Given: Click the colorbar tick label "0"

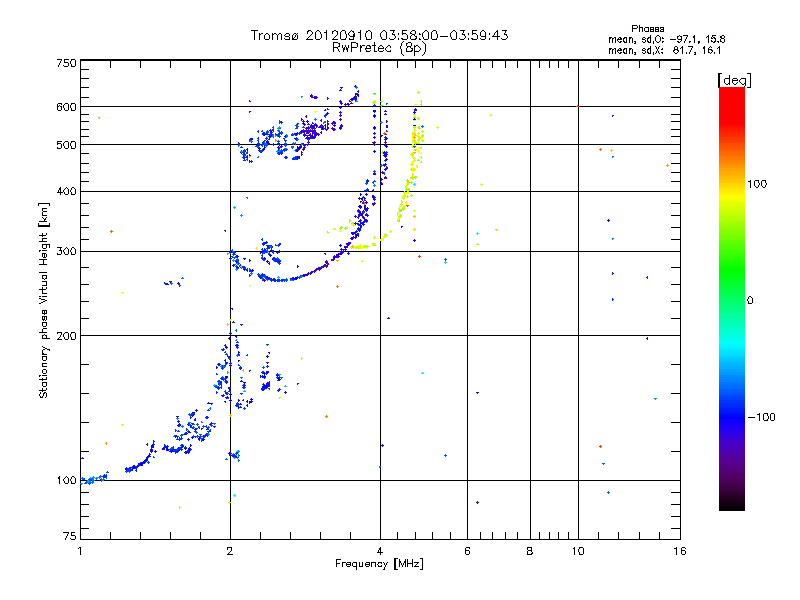Looking at the screenshot, I should (750, 301).
